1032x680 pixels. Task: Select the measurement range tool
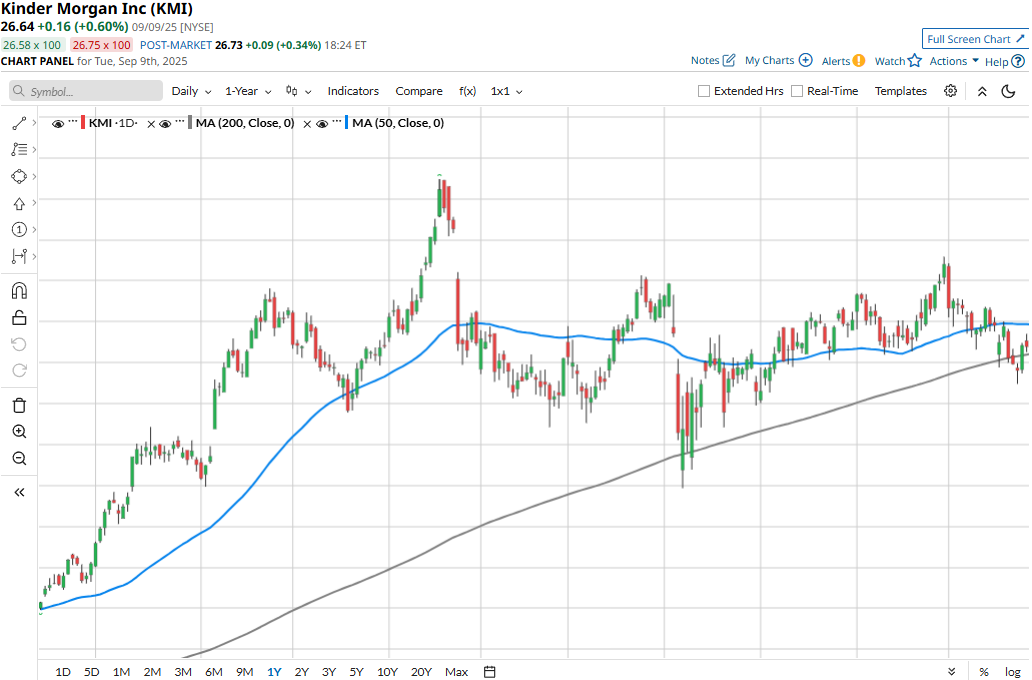pyautogui.click(x=18, y=256)
